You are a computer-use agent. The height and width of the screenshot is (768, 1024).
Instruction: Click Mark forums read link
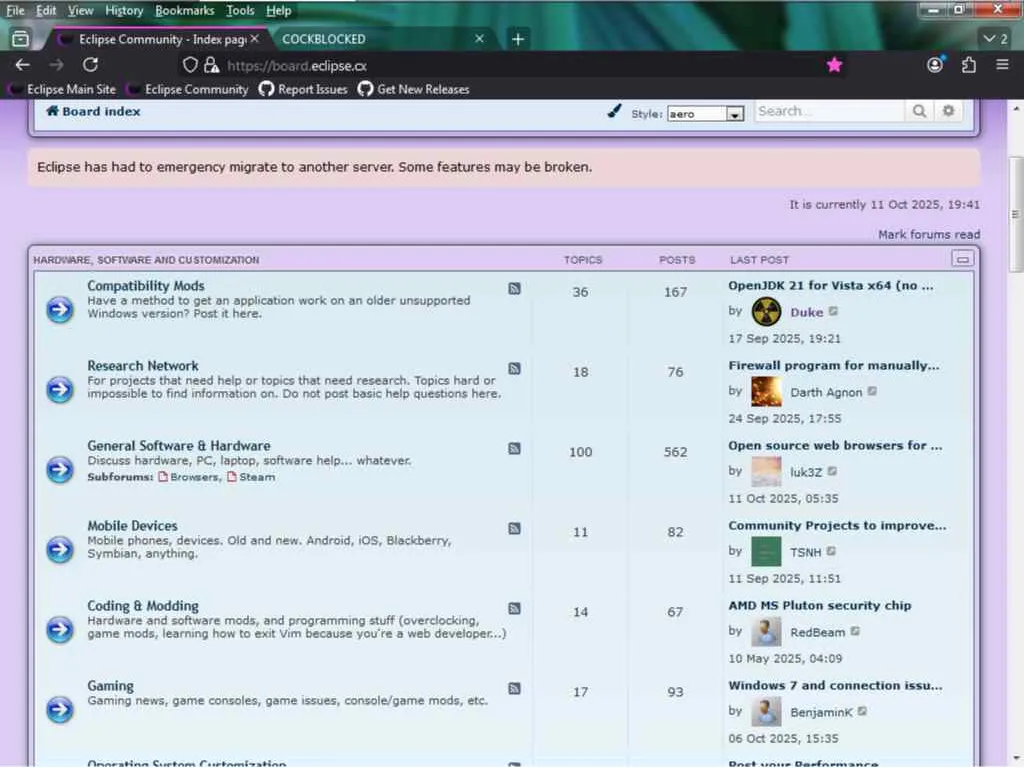(x=929, y=234)
